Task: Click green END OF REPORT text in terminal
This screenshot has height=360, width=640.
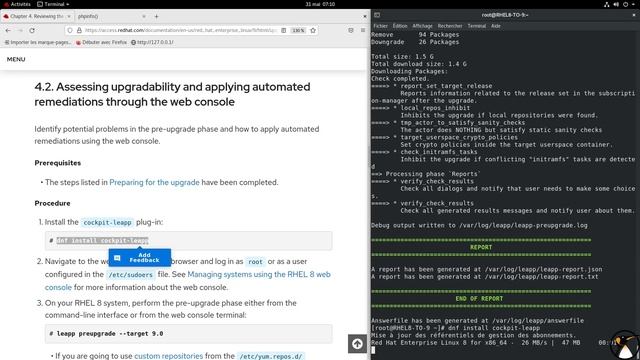Action: coord(479,299)
